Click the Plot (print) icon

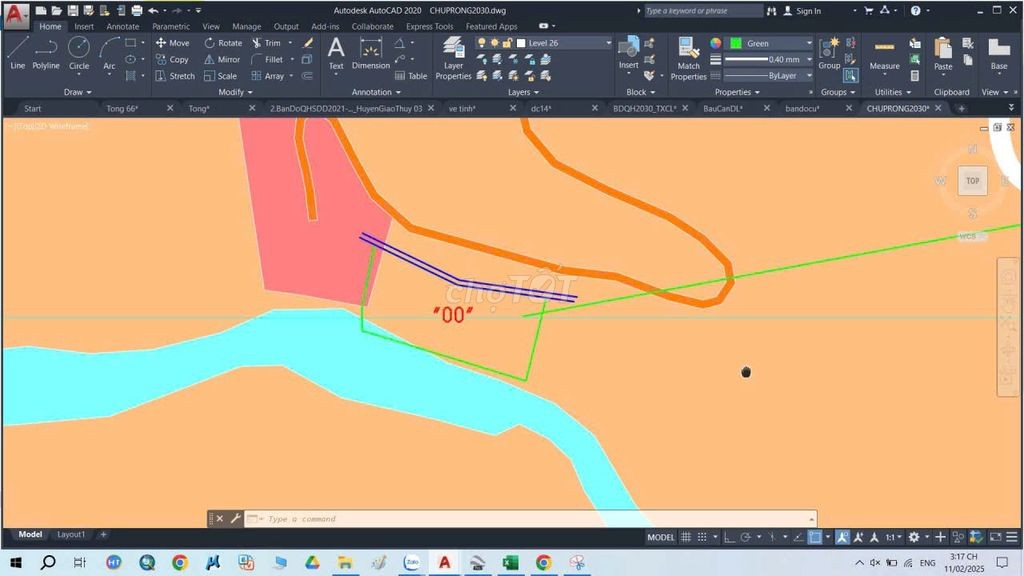point(136,10)
